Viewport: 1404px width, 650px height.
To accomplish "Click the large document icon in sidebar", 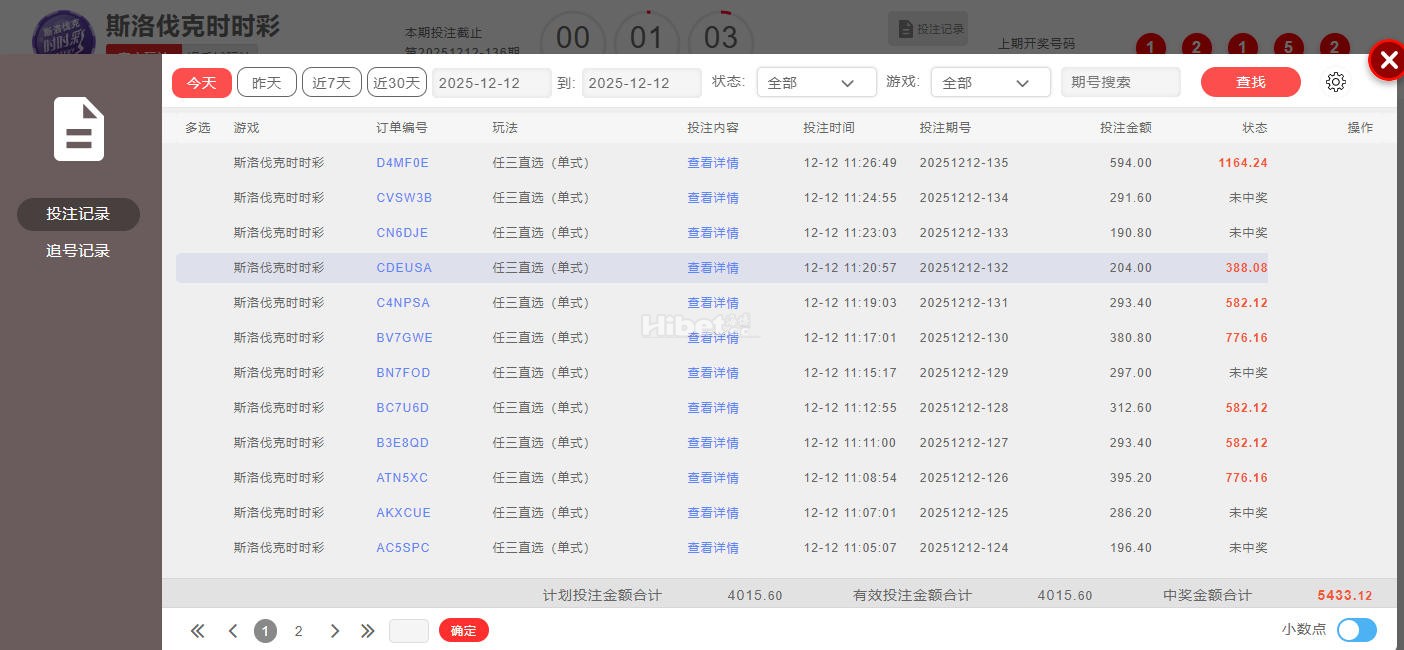I will point(79,129).
